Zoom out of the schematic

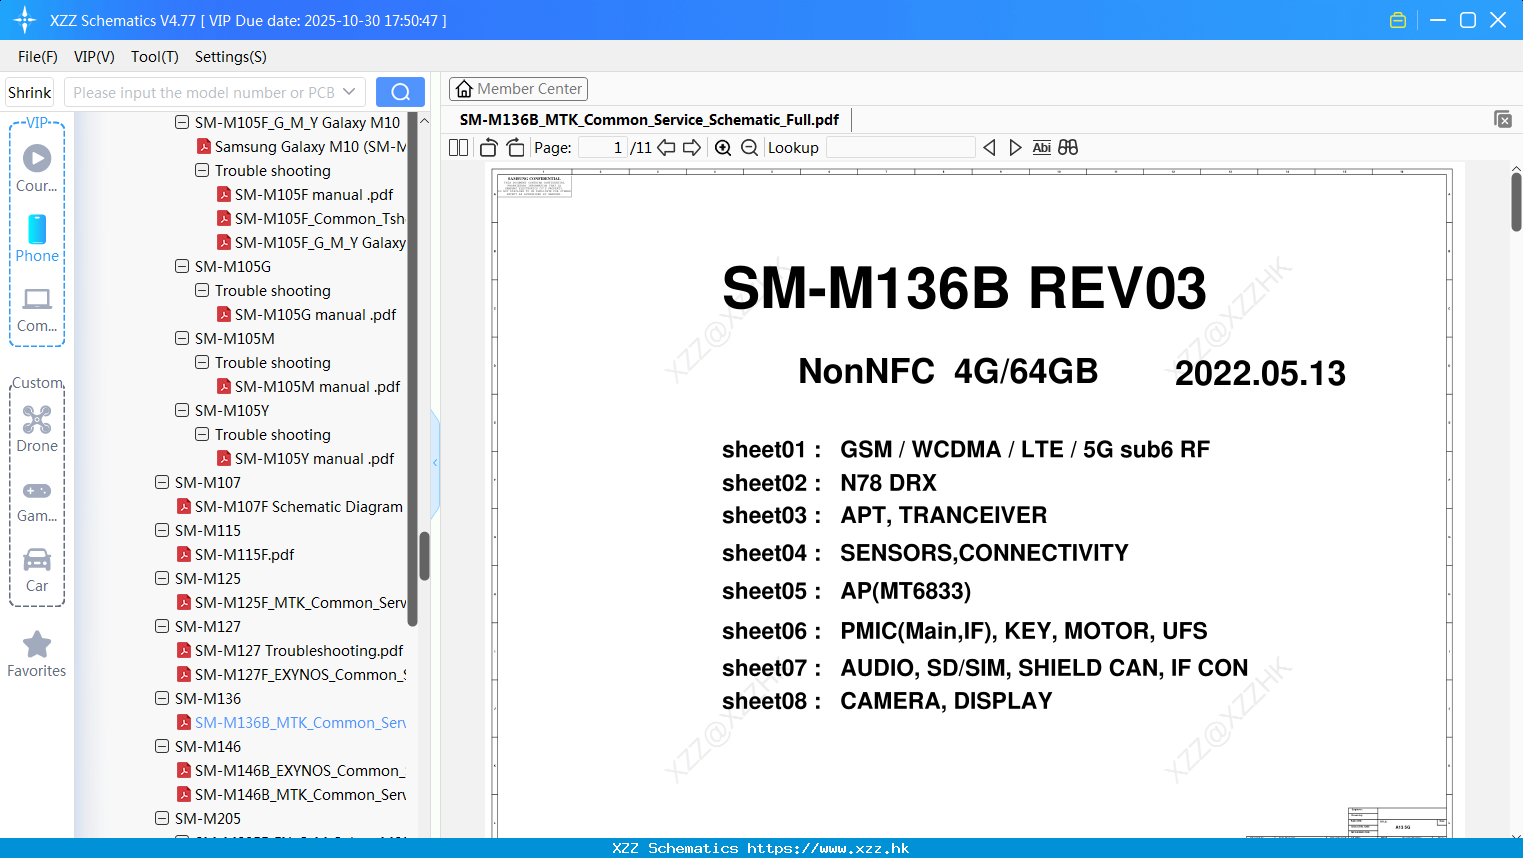pos(749,148)
